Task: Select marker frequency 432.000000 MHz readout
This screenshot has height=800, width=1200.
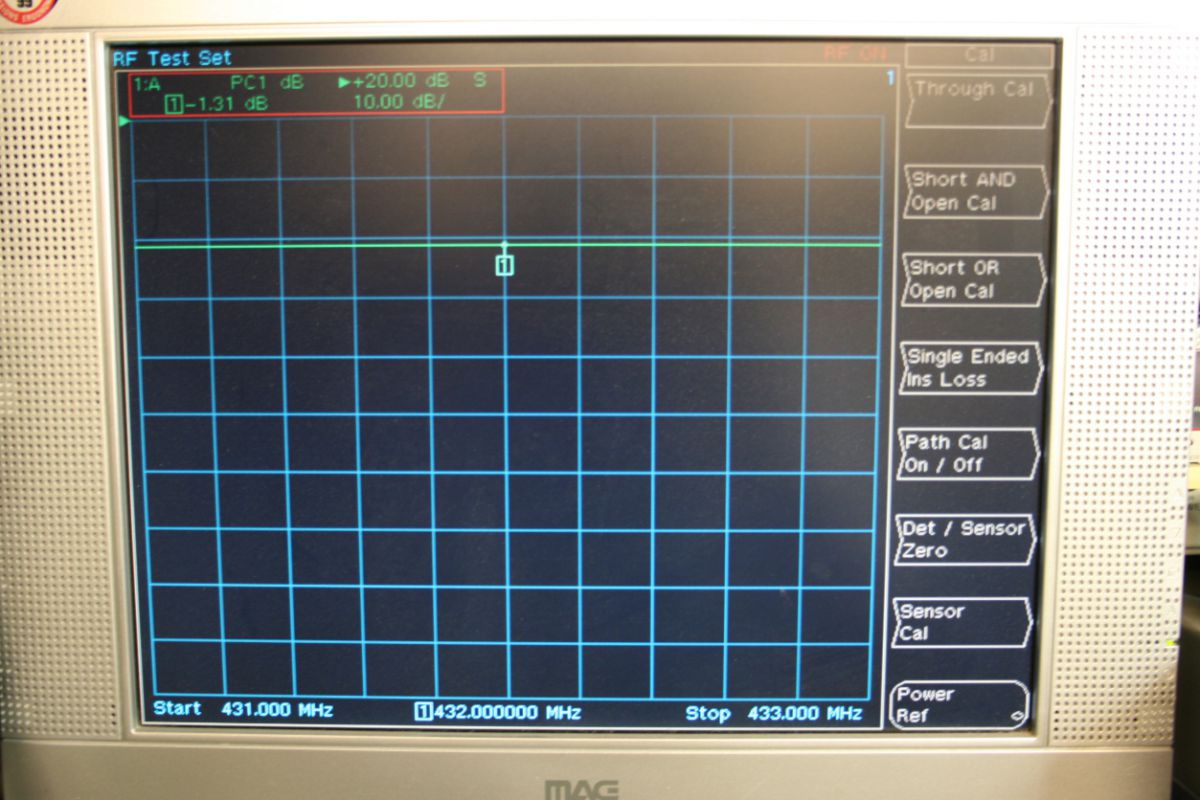Action: pos(497,712)
